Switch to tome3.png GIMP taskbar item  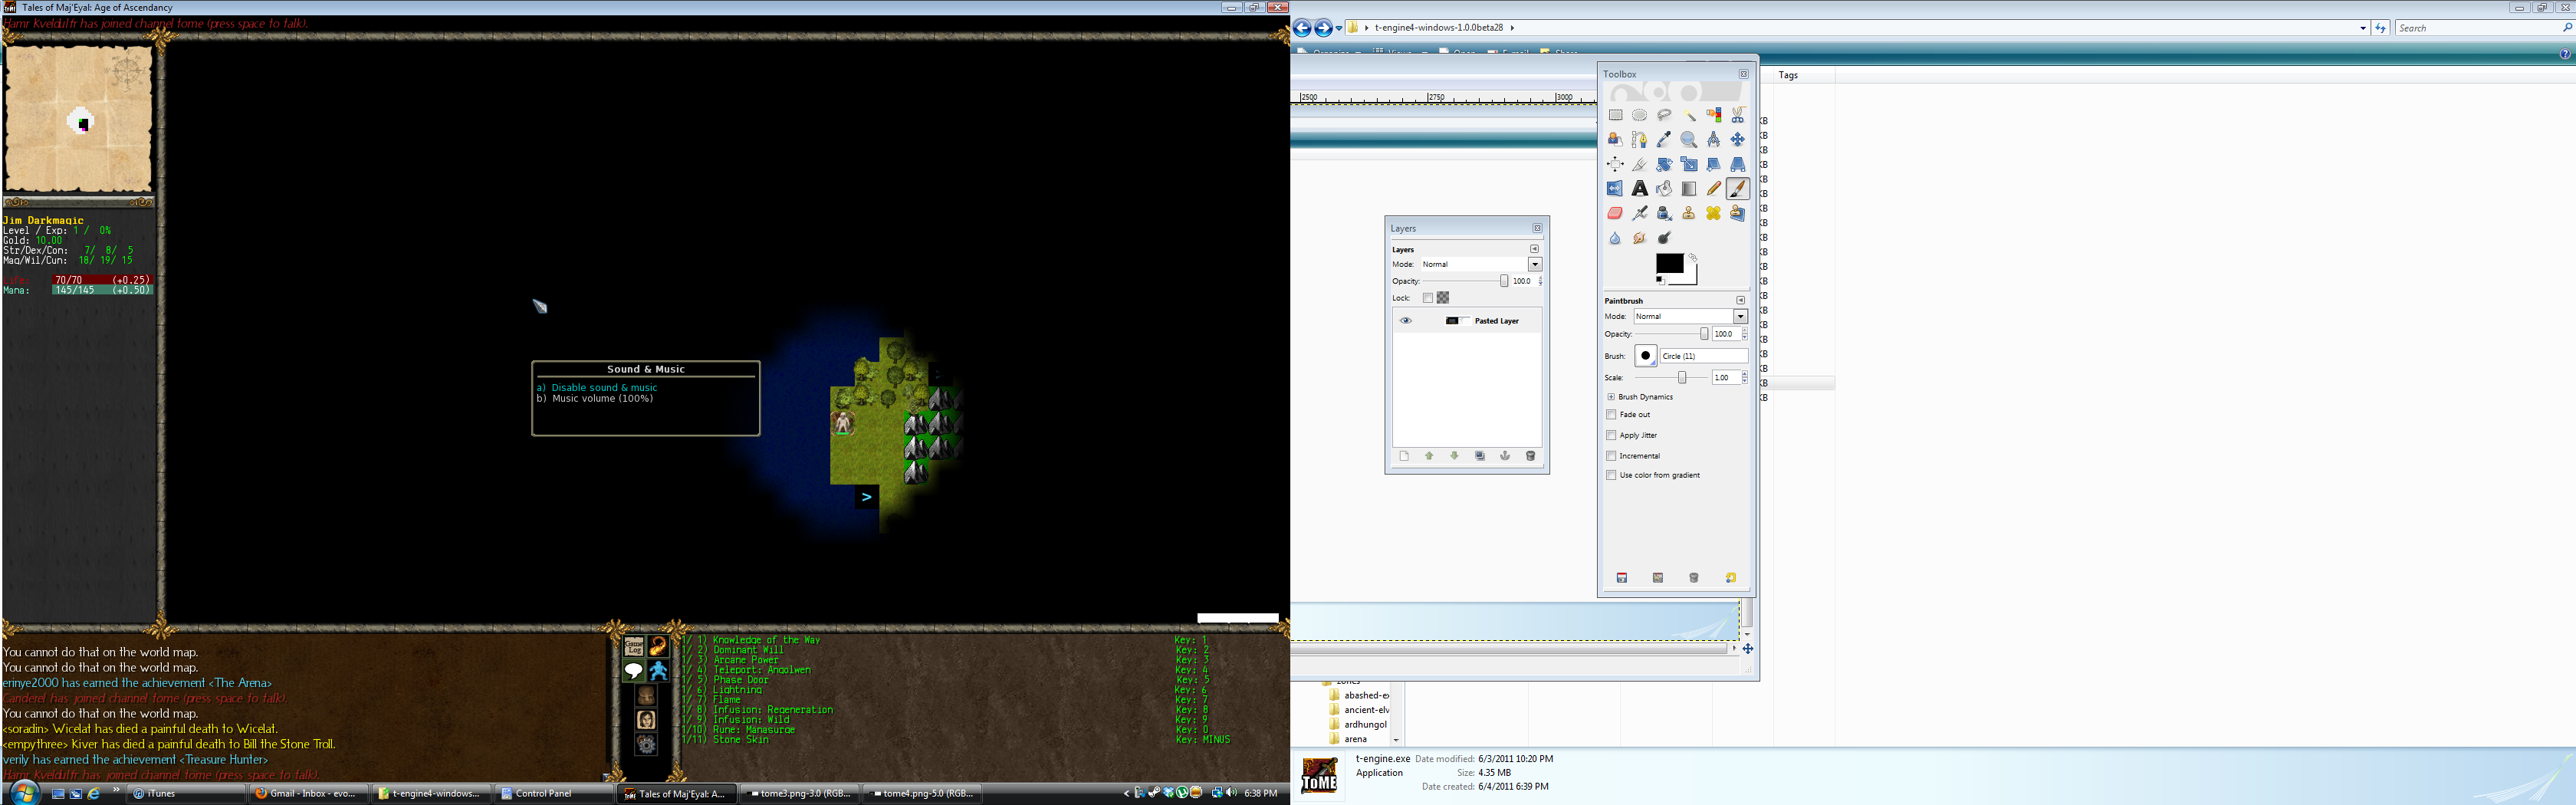click(799, 793)
